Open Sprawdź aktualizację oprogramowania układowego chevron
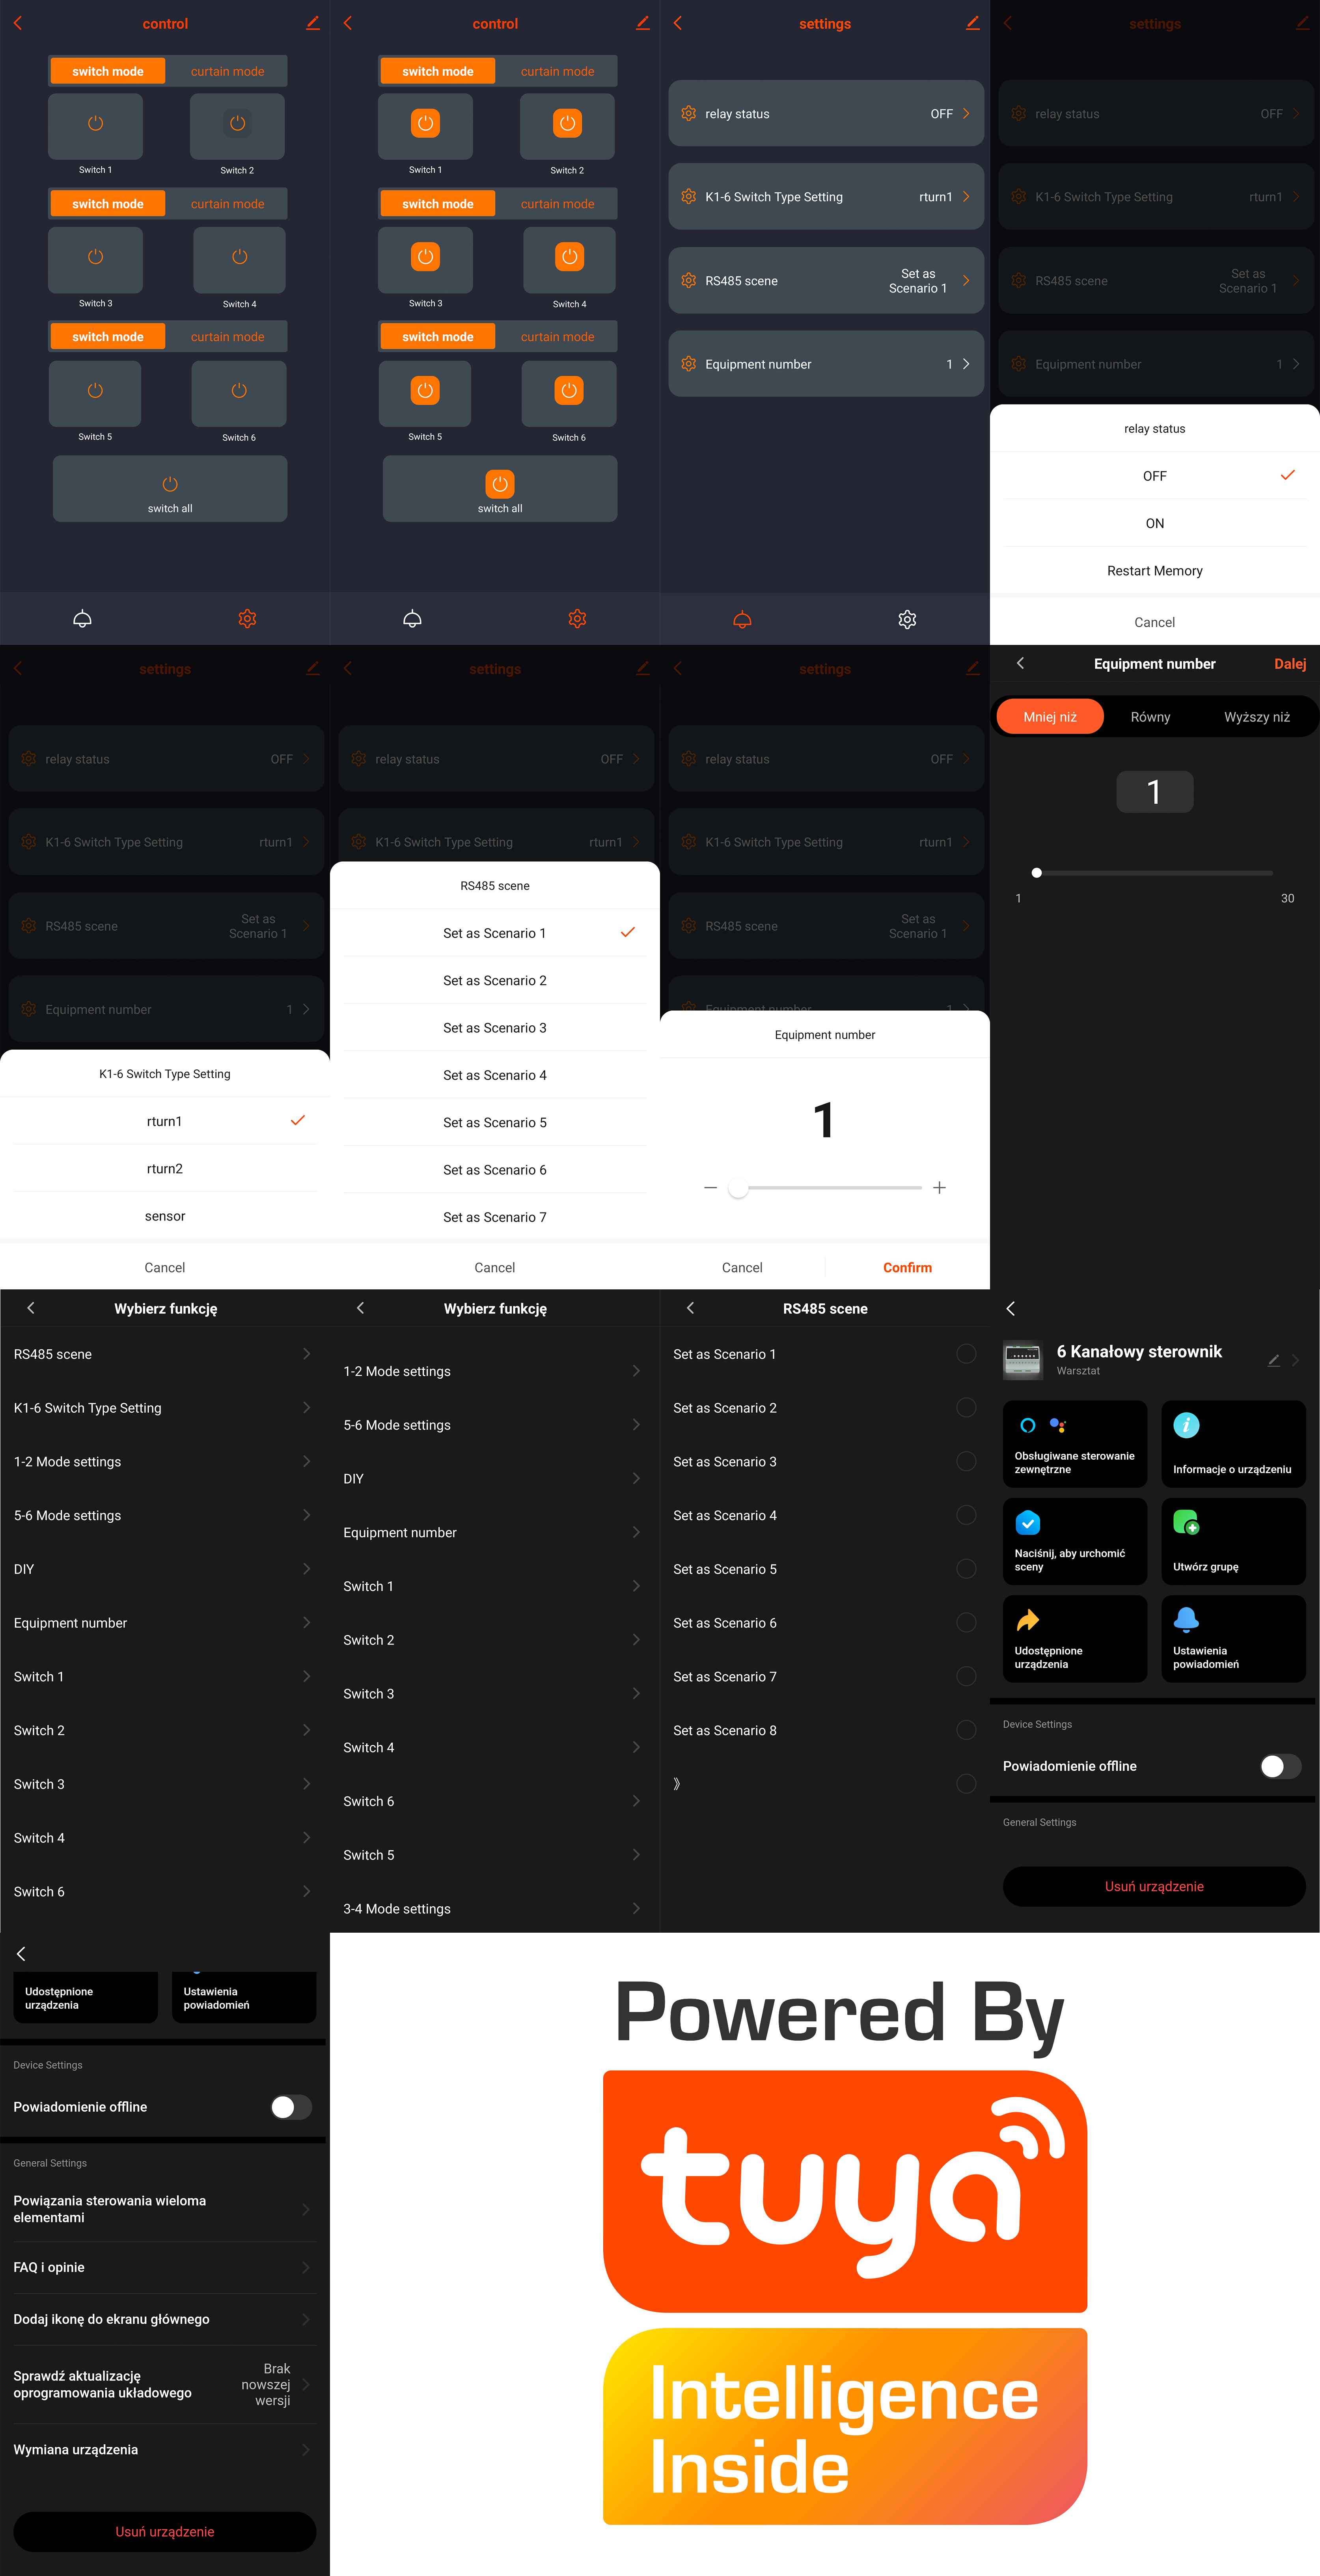The height and width of the screenshot is (2576, 1320). [x=306, y=2385]
